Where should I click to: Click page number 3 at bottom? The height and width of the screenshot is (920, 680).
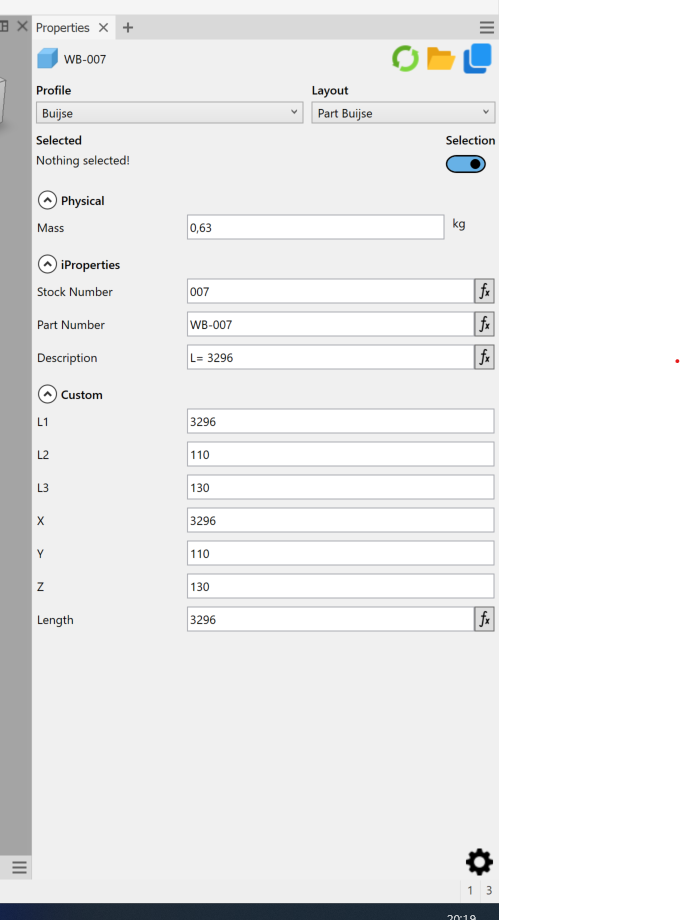pos(489,890)
